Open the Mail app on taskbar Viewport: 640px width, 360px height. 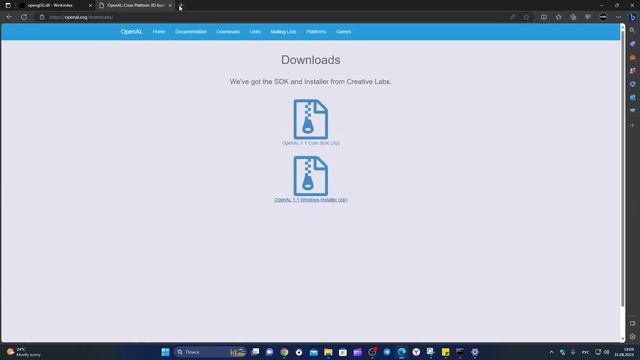tap(313, 352)
